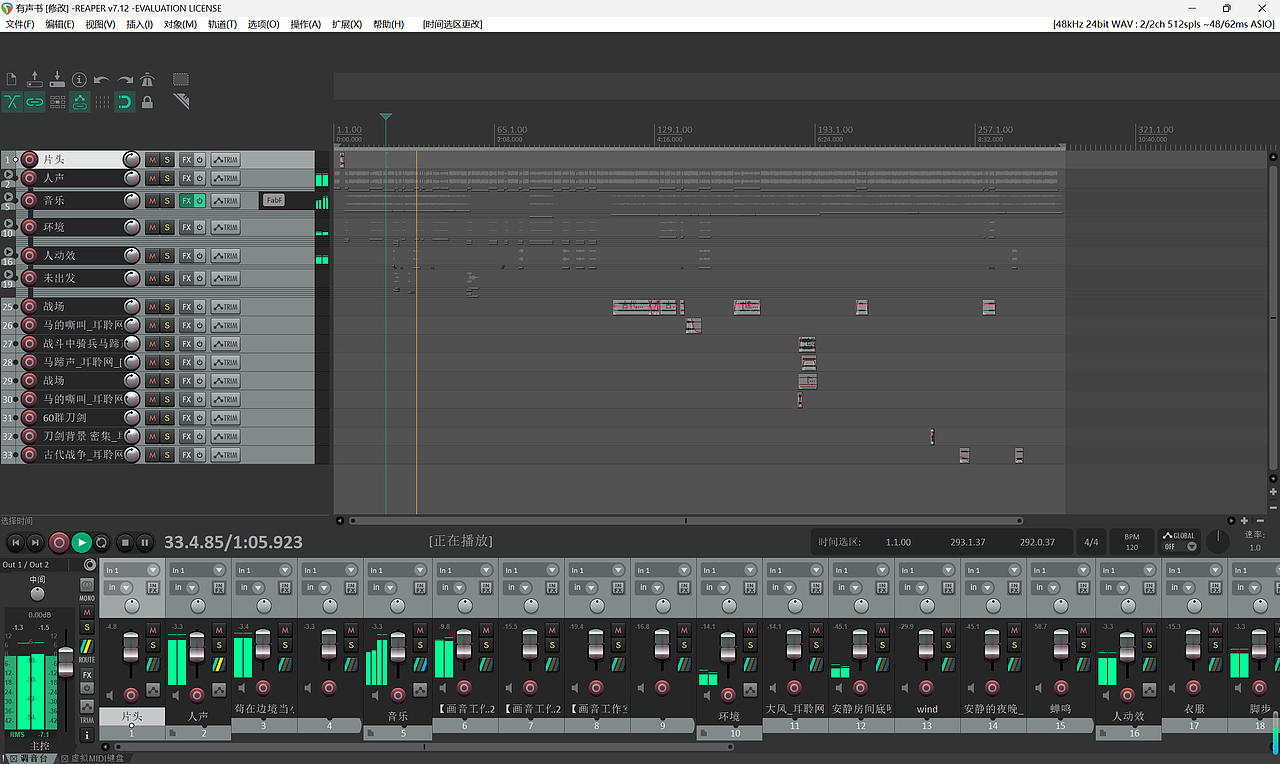
Task: Click the BPM 120 tempo field
Action: click(1132, 542)
